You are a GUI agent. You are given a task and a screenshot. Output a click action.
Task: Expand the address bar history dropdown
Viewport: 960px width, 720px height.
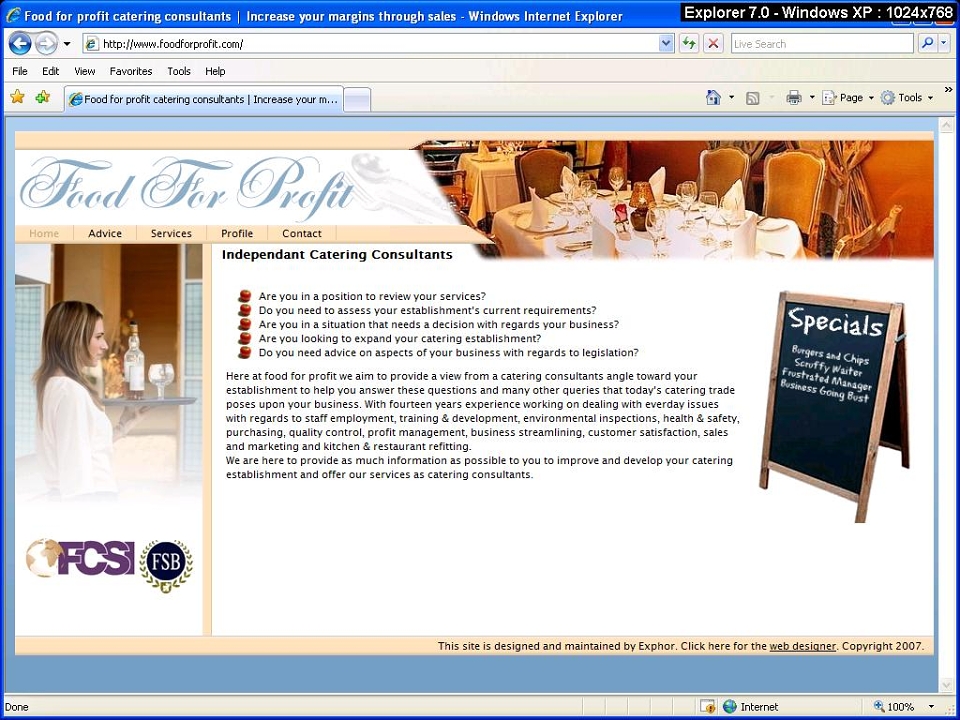(x=666, y=43)
